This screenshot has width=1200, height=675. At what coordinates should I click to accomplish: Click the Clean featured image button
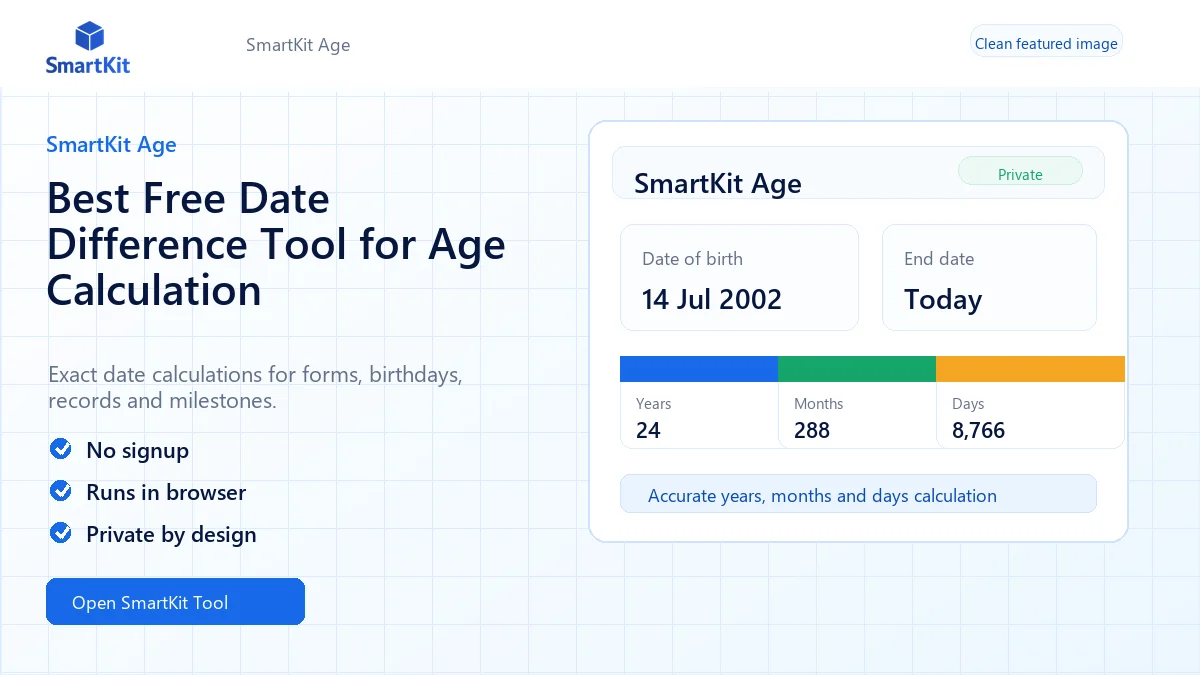coord(1046,43)
